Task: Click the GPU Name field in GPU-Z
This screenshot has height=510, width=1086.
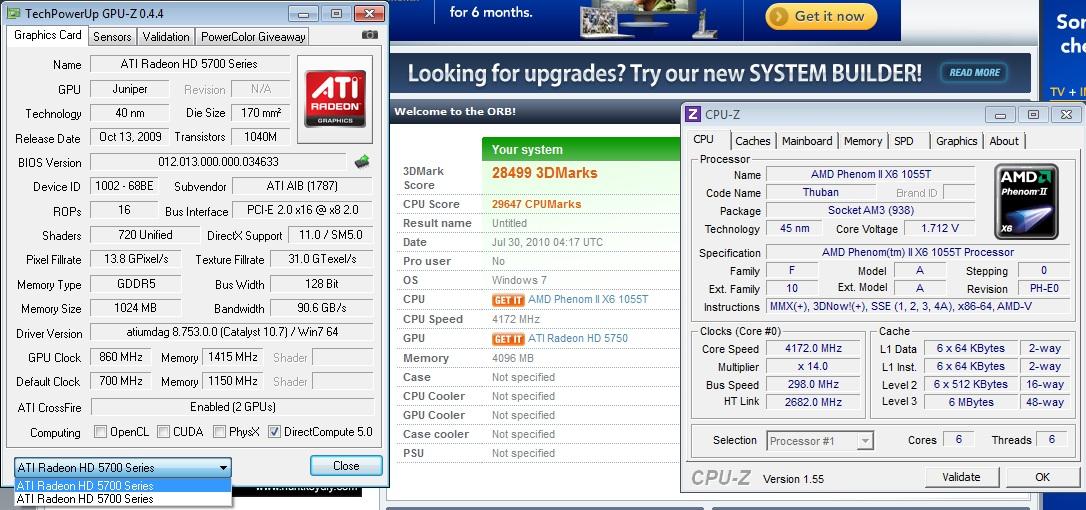Action: click(x=190, y=64)
